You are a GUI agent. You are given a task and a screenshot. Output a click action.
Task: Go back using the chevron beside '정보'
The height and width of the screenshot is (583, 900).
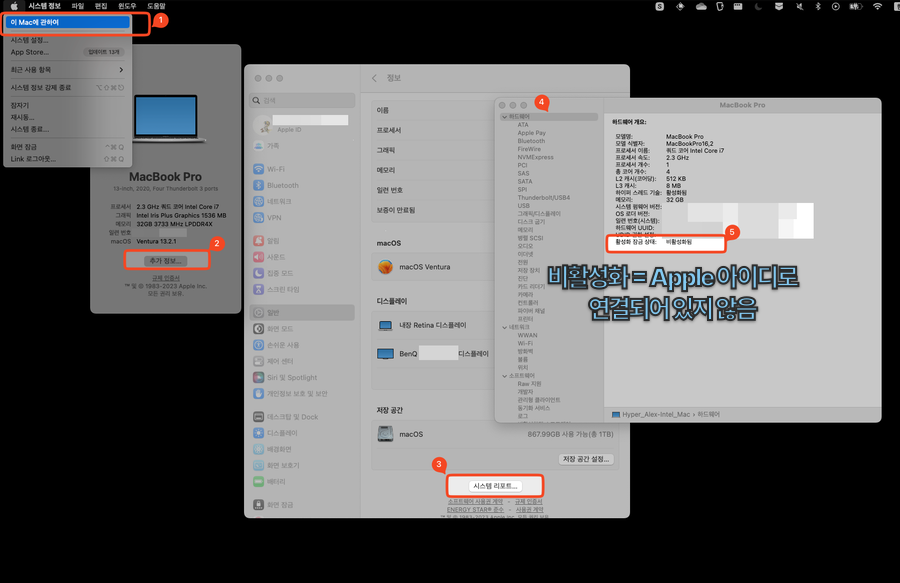pos(374,78)
